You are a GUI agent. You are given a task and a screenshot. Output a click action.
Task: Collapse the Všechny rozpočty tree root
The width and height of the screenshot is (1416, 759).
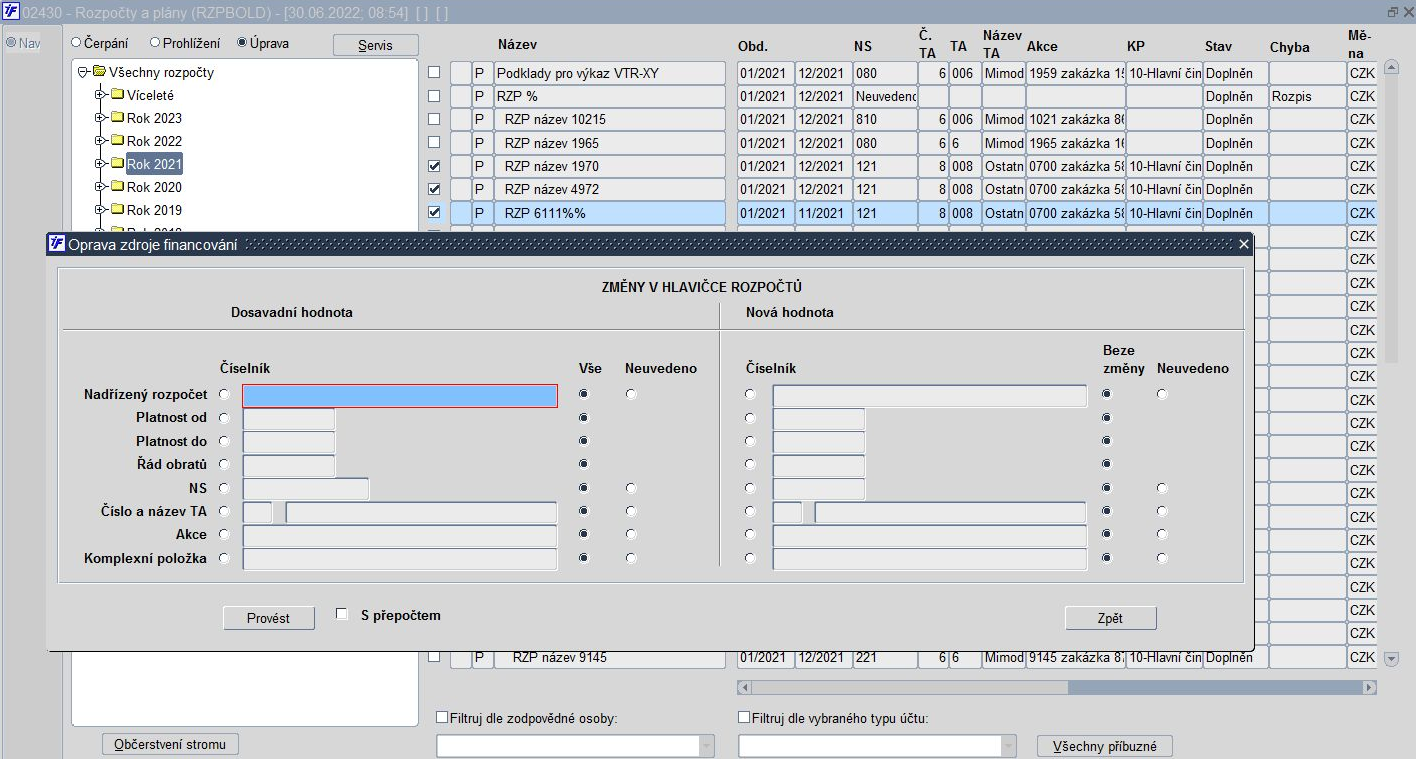point(83,72)
